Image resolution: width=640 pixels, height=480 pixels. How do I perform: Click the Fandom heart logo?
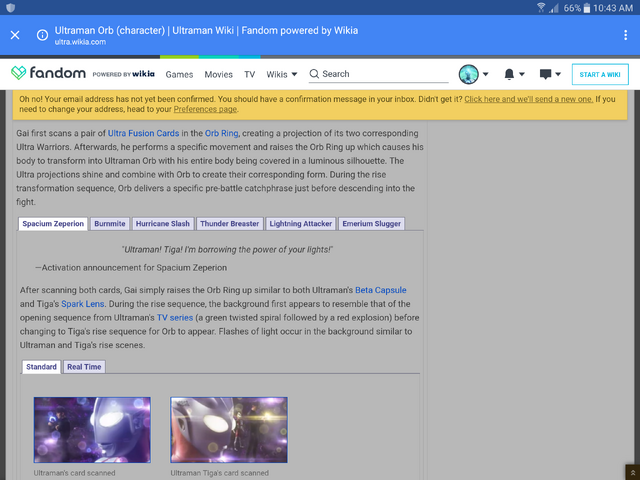tap(18, 73)
